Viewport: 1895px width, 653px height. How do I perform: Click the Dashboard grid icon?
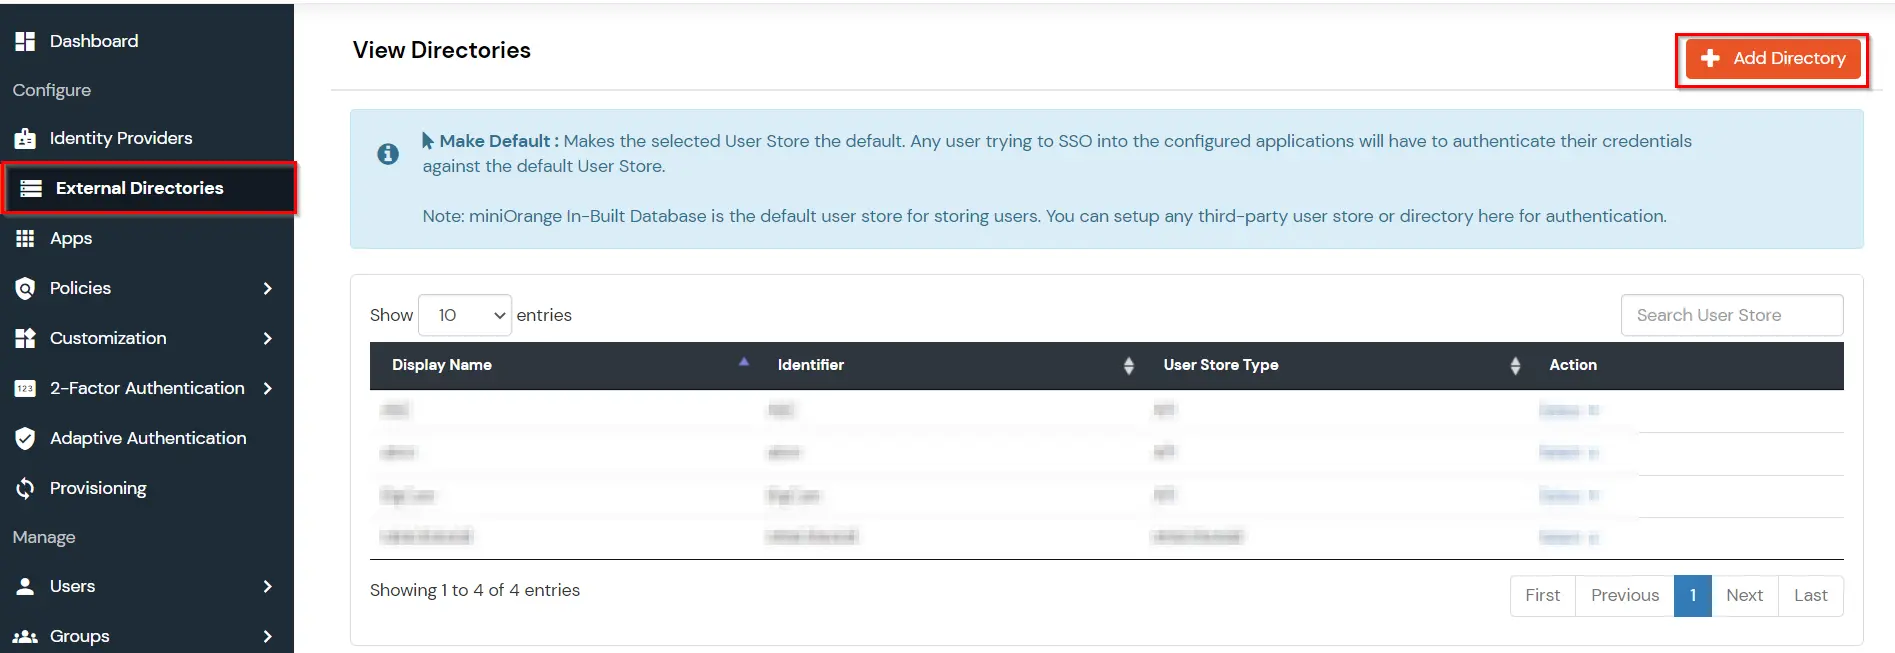(x=25, y=41)
